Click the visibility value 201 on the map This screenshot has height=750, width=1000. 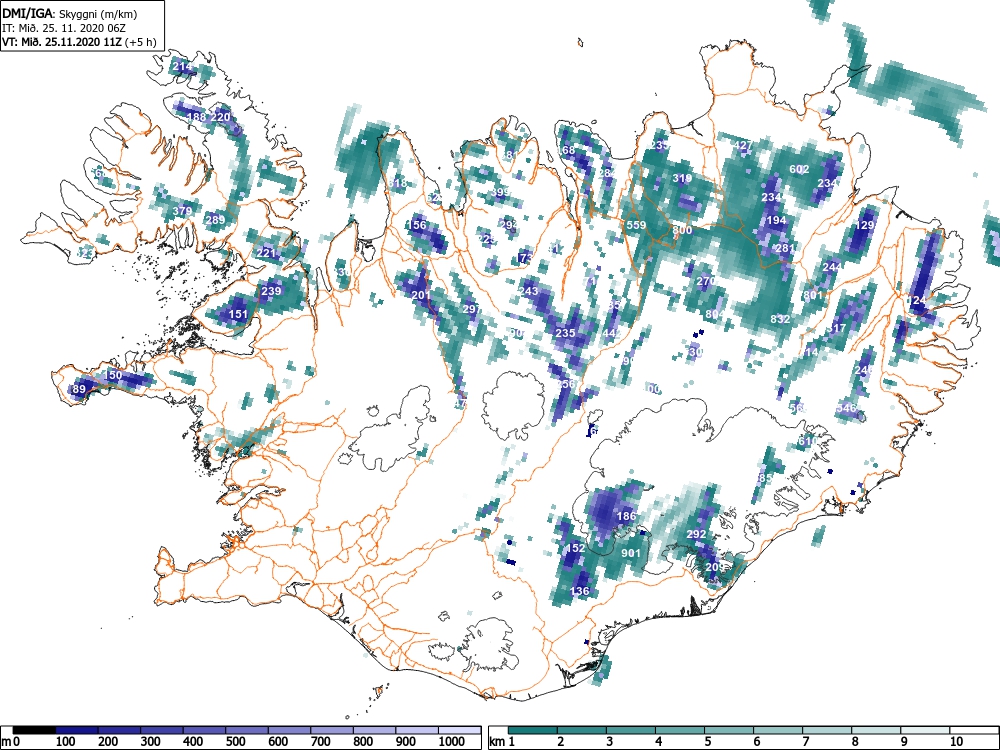[x=421, y=295]
